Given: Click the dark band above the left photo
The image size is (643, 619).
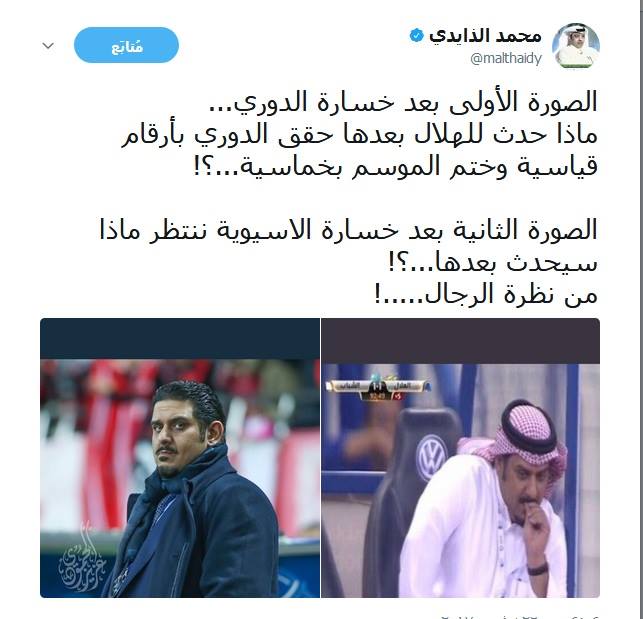Looking at the screenshot, I should pos(180,338).
